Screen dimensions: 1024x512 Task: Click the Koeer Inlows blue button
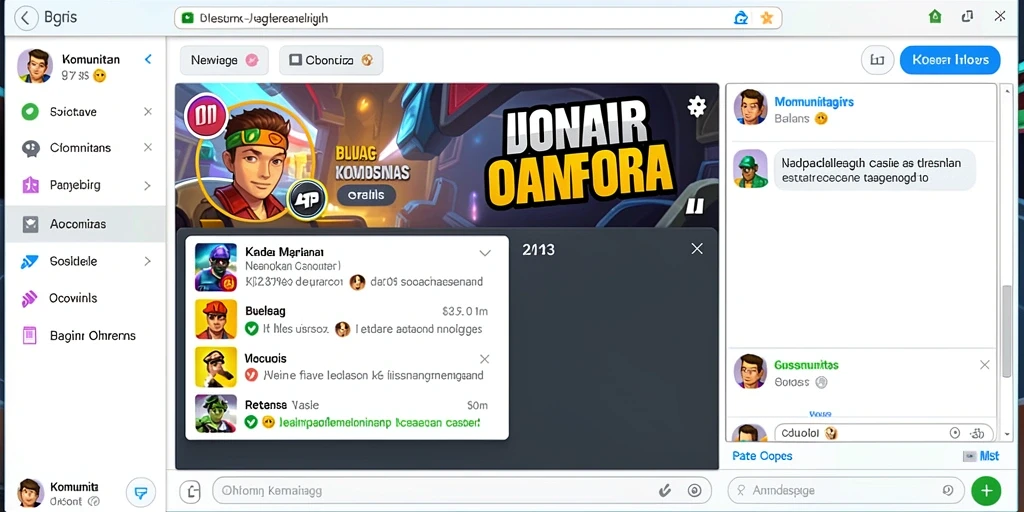tap(950, 60)
